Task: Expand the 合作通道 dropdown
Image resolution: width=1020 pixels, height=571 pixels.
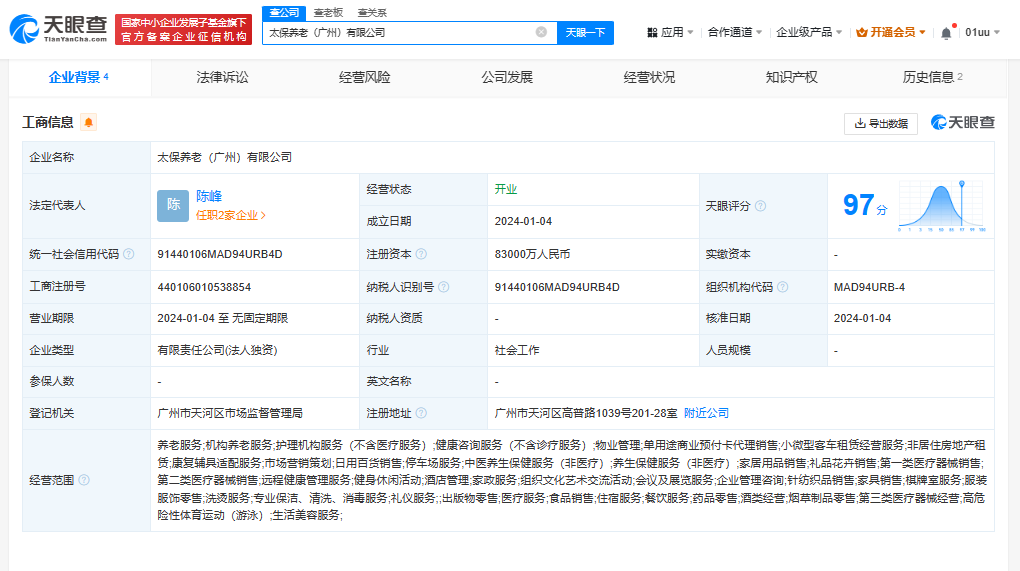Action: point(734,32)
